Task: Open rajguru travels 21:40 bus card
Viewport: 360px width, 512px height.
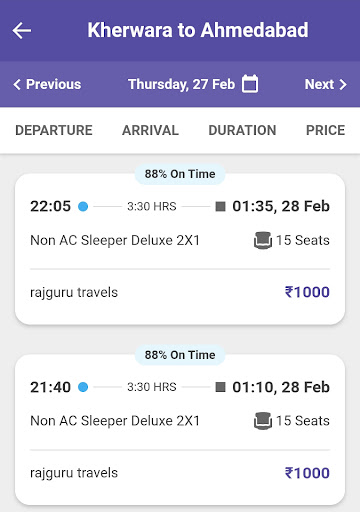Action: pos(180,430)
